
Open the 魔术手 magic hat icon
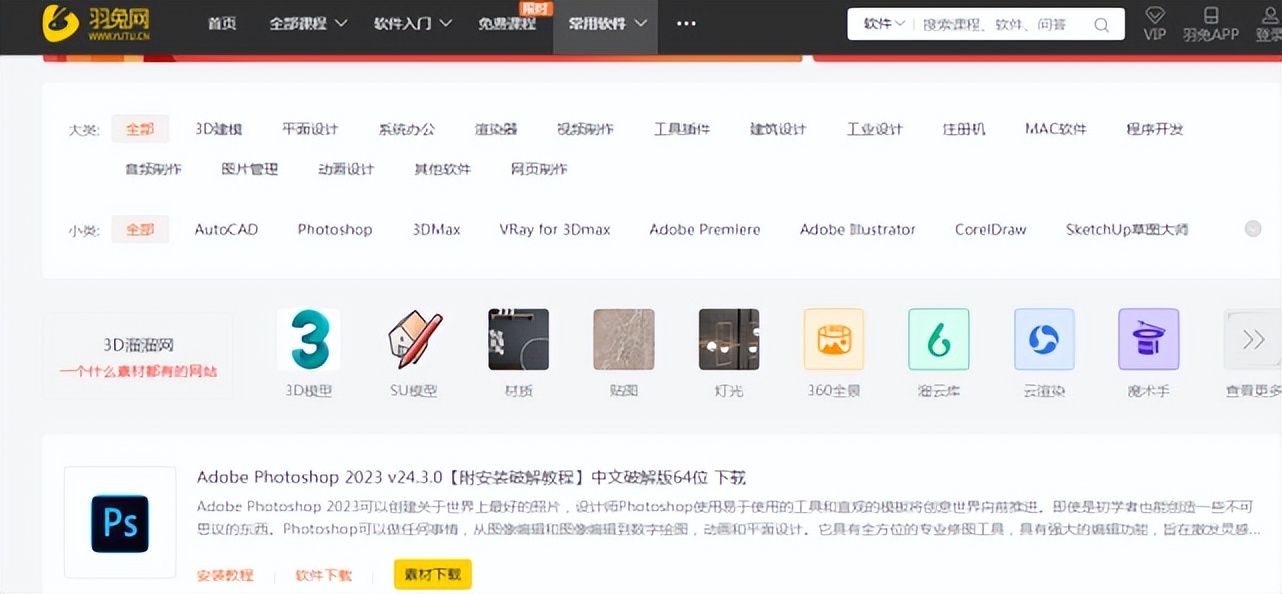(1148, 339)
